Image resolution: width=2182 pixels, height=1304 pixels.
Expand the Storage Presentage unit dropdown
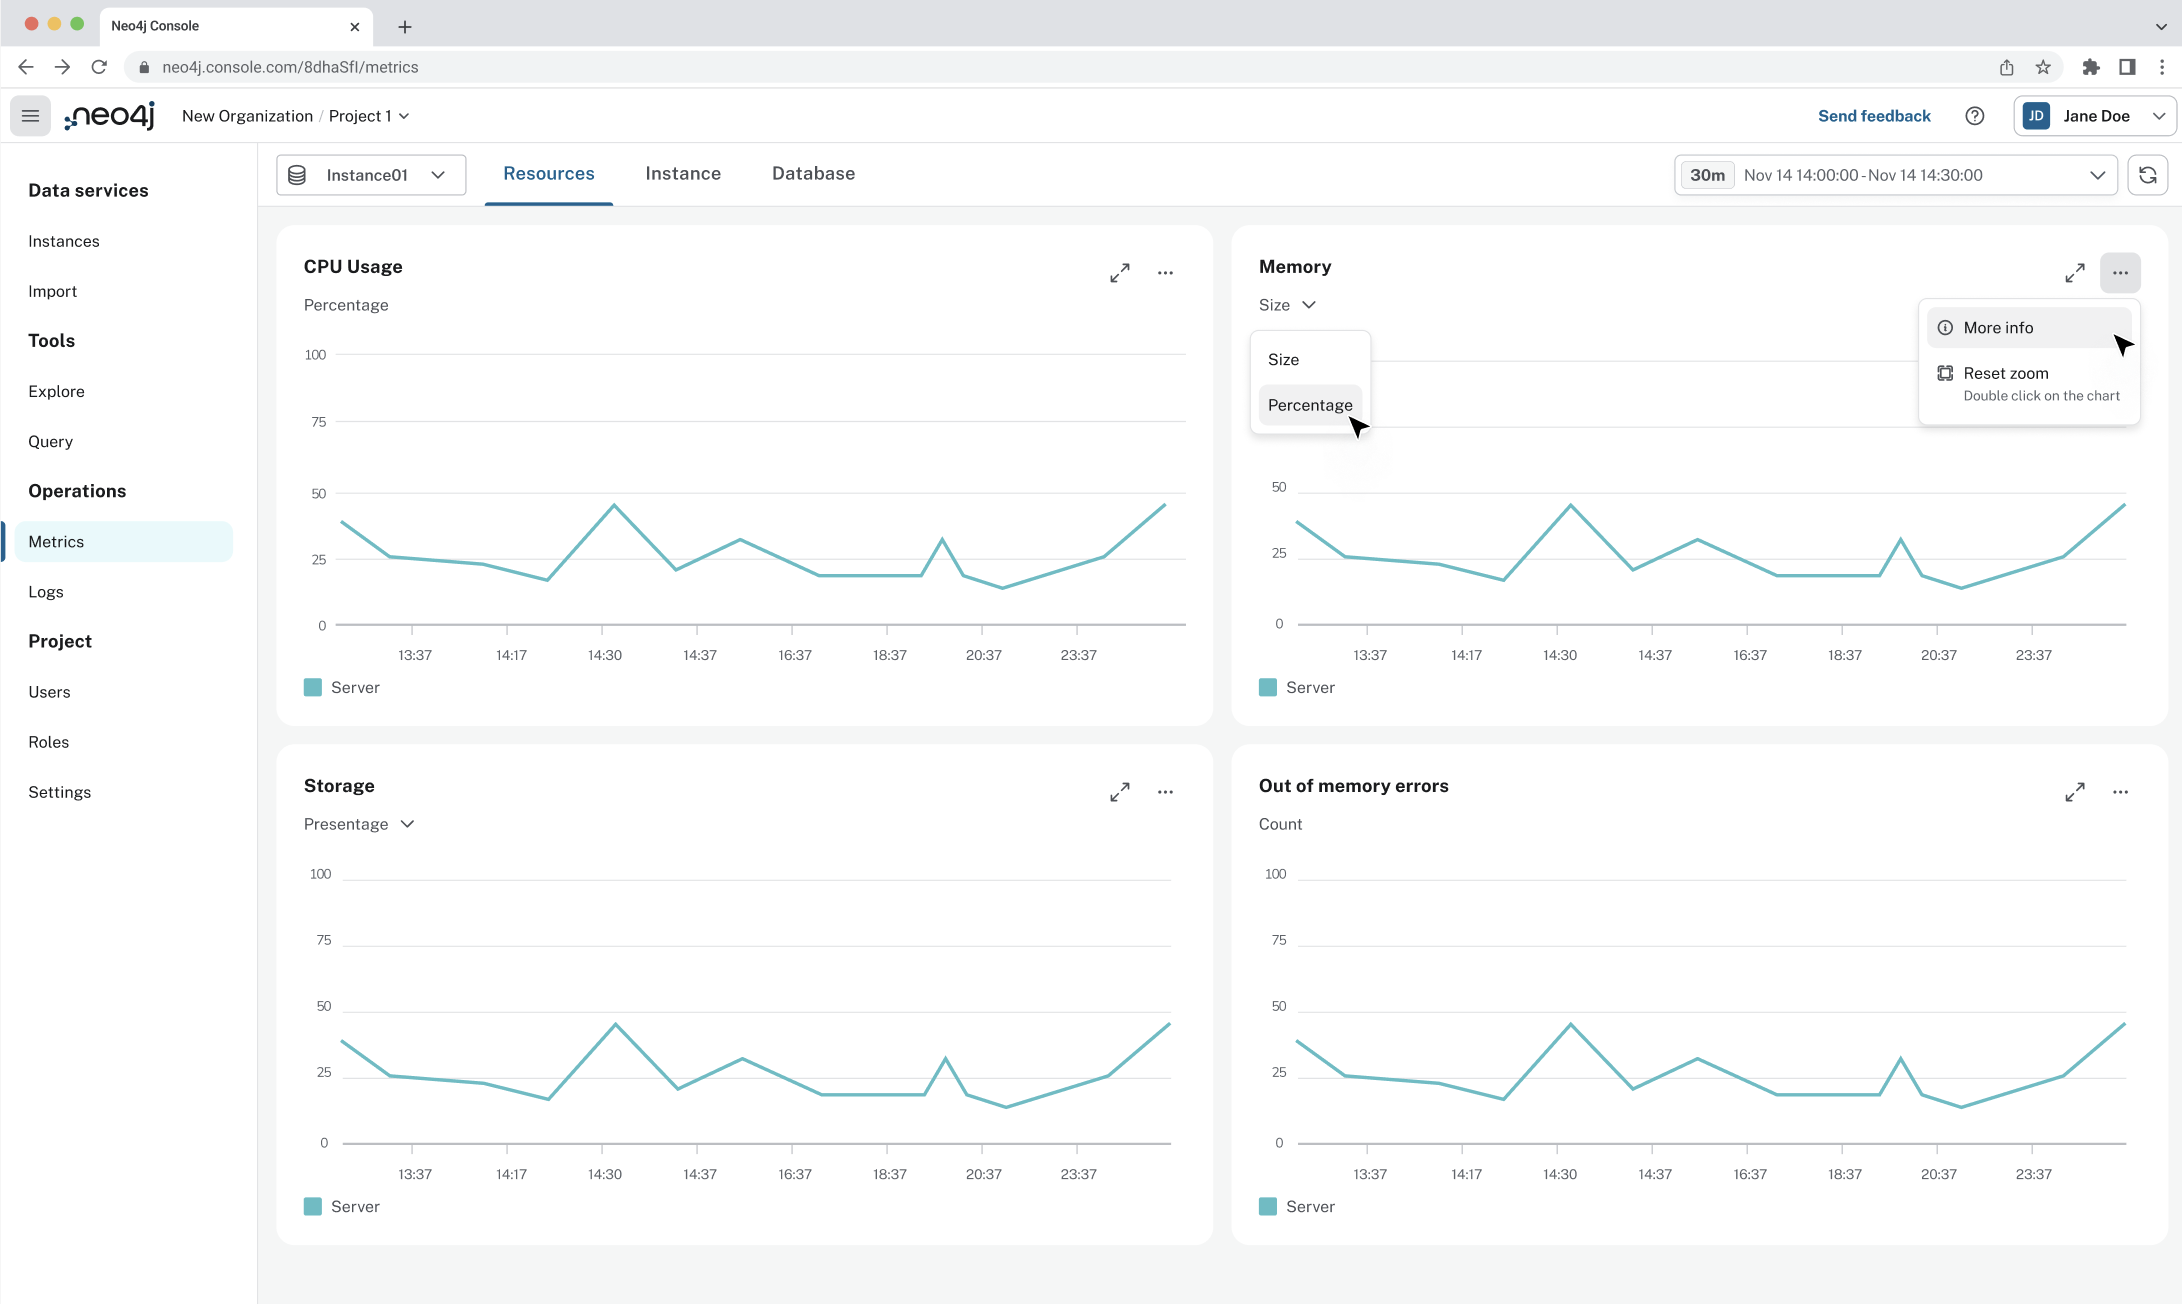pos(358,824)
